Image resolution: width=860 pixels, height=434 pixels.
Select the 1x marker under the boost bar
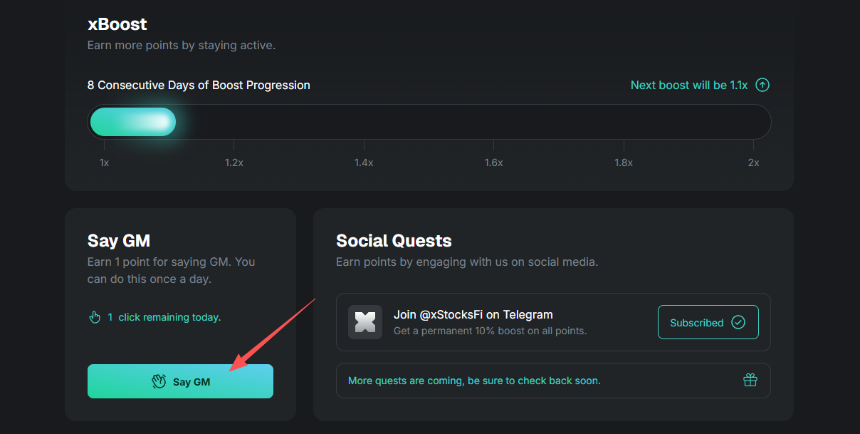tap(104, 162)
